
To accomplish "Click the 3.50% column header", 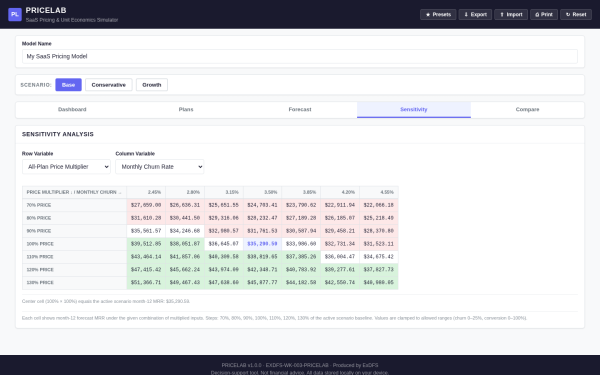I will tap(262, 192).
